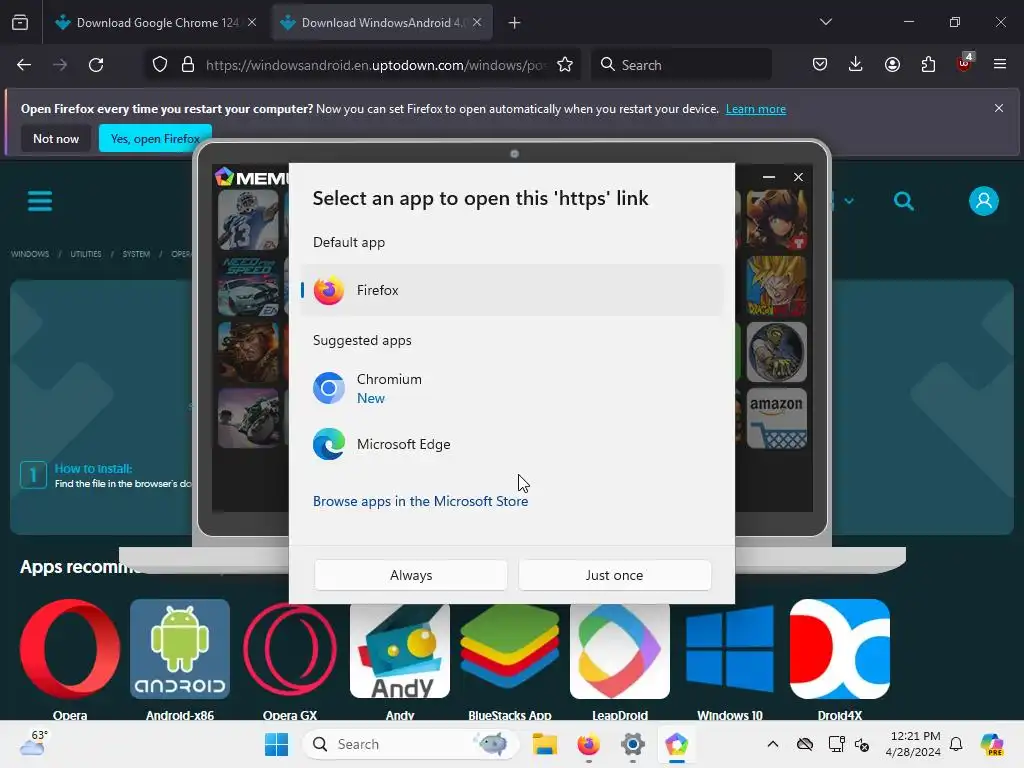Click the Firefox Search box
The width and height of the screenshot is (1024, 768).
pyautogui.click(x=681, y=65)
